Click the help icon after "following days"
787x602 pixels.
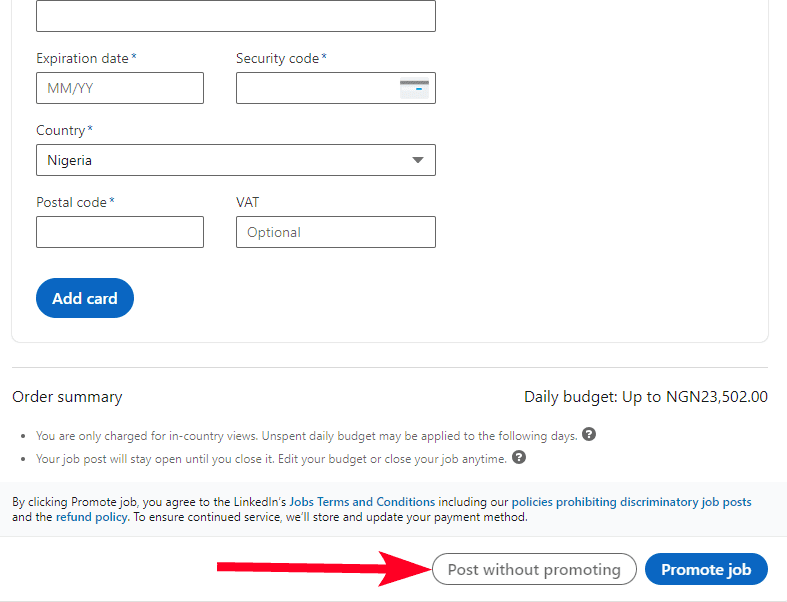click(590, 435)
